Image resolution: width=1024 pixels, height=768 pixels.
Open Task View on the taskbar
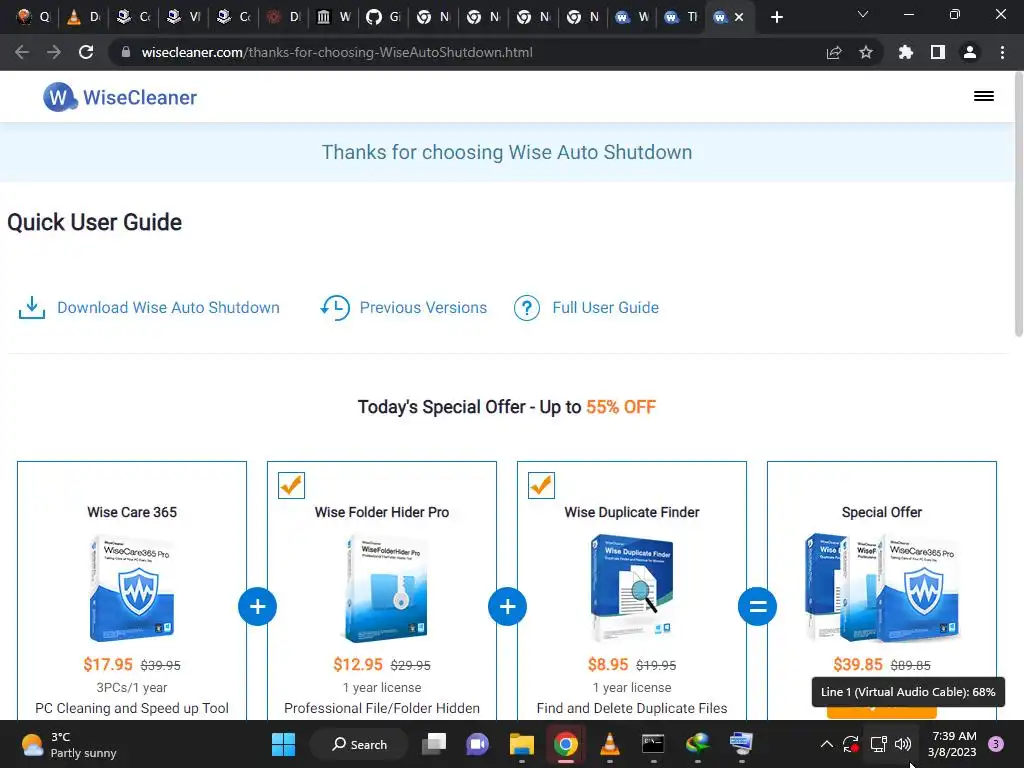point(434,744)
